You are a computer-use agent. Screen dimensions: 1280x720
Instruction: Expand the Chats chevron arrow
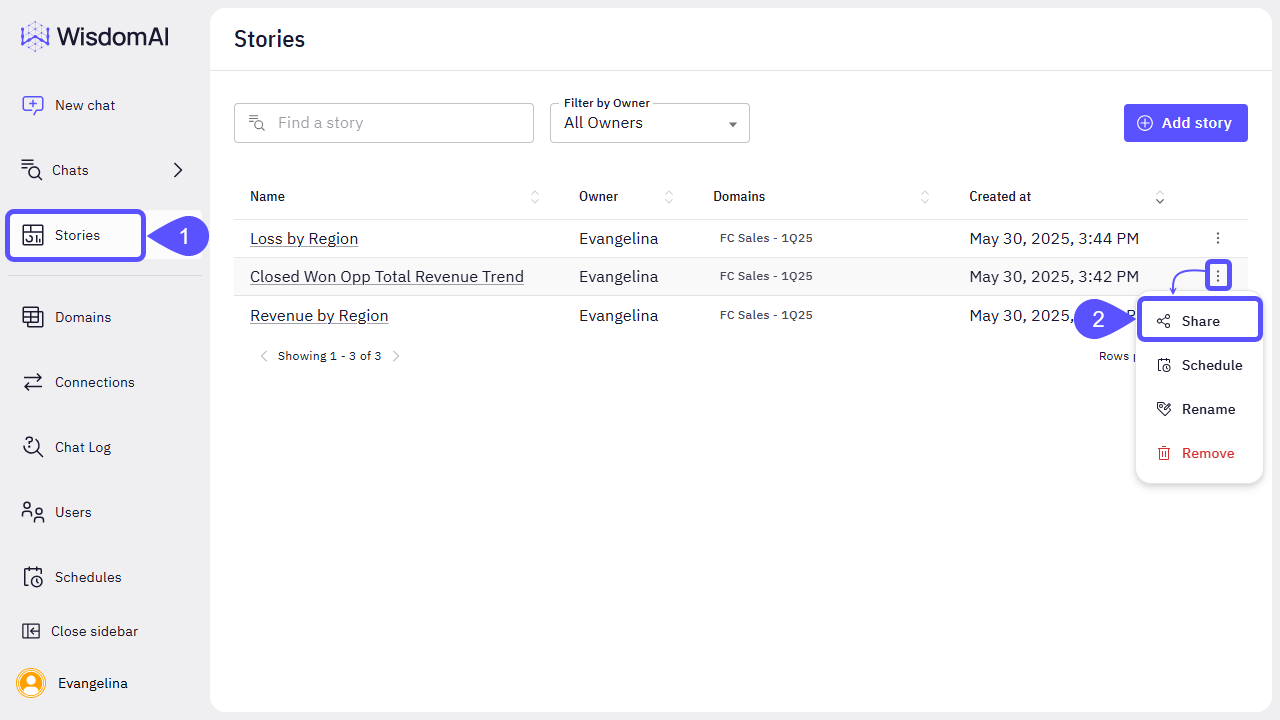(x=178, y=170)
